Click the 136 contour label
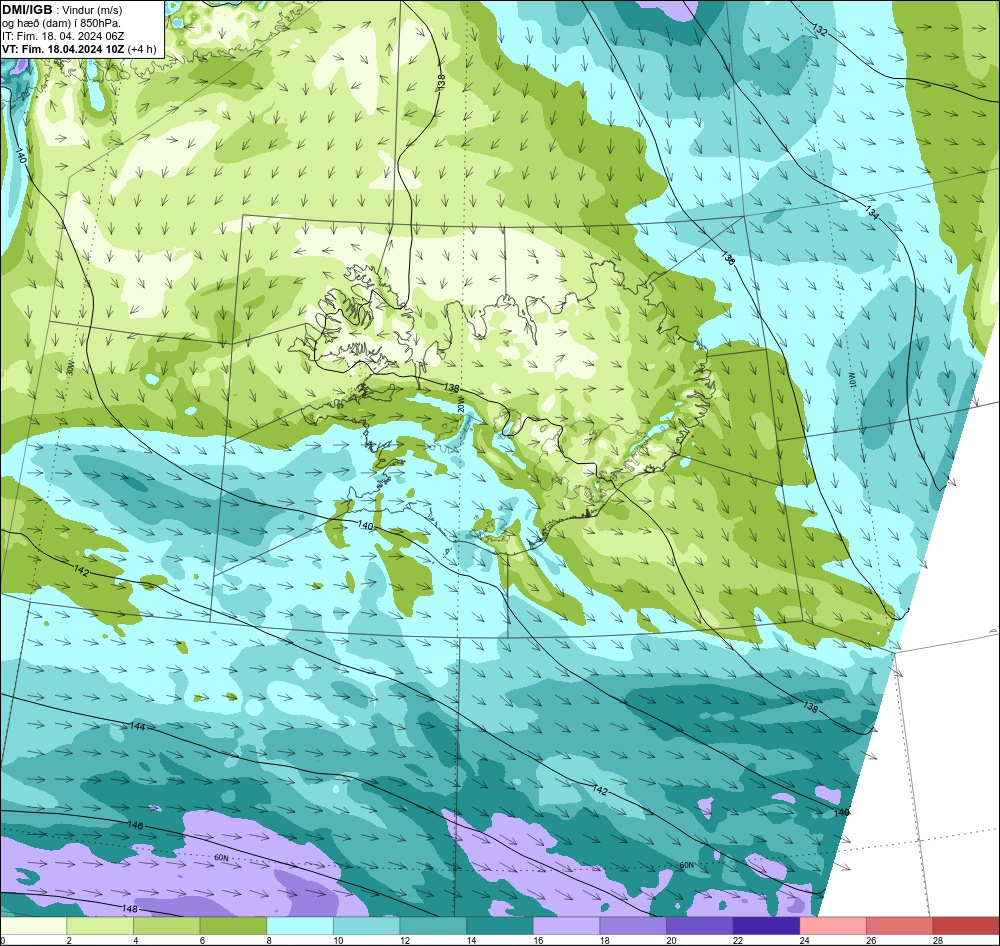Image resolution: width=1000 pixels, height=946 pixels. pyautogui.click(x=728, y=258)
